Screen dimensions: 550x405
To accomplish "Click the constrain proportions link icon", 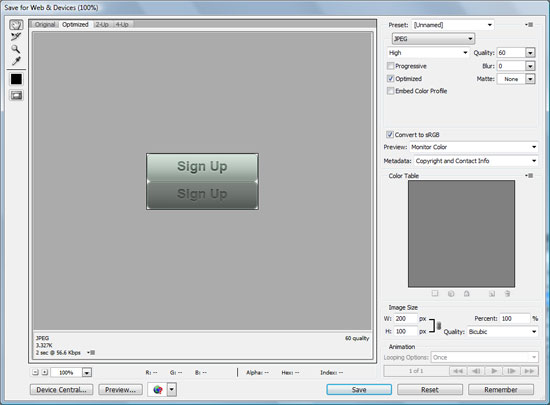I will [438, 326].
